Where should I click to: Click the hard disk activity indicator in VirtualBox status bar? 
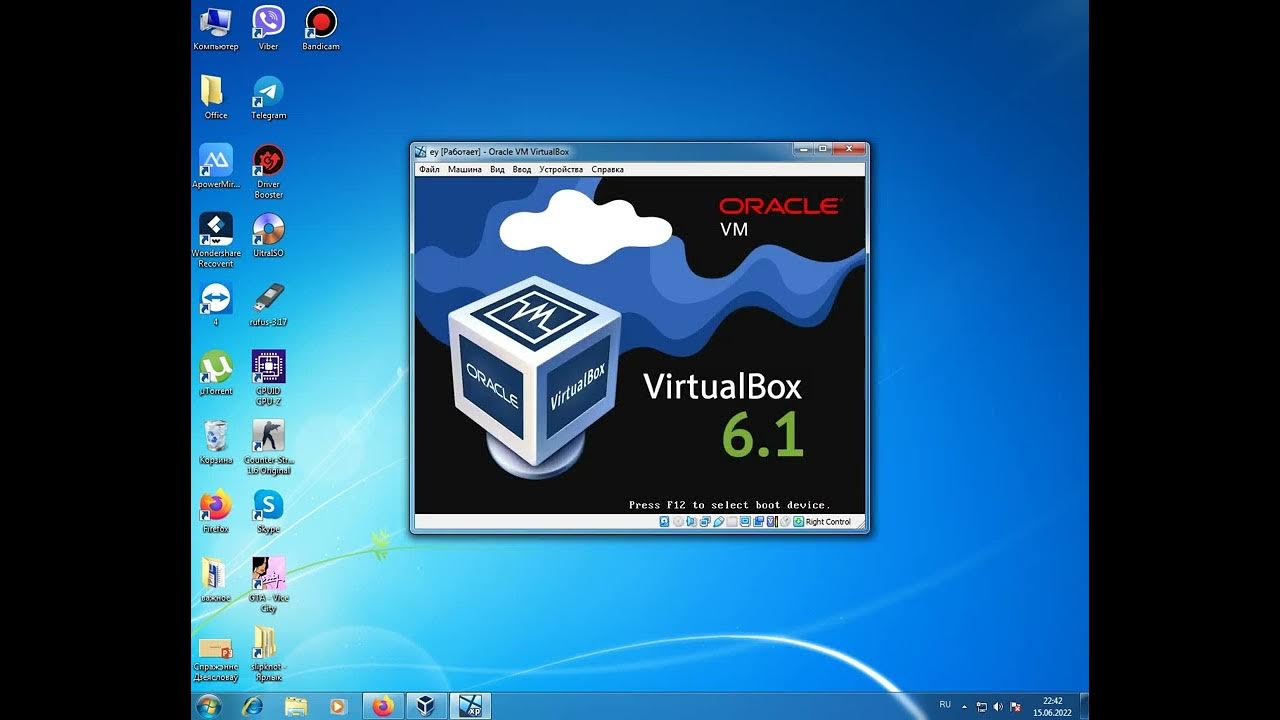click(664, 521)
